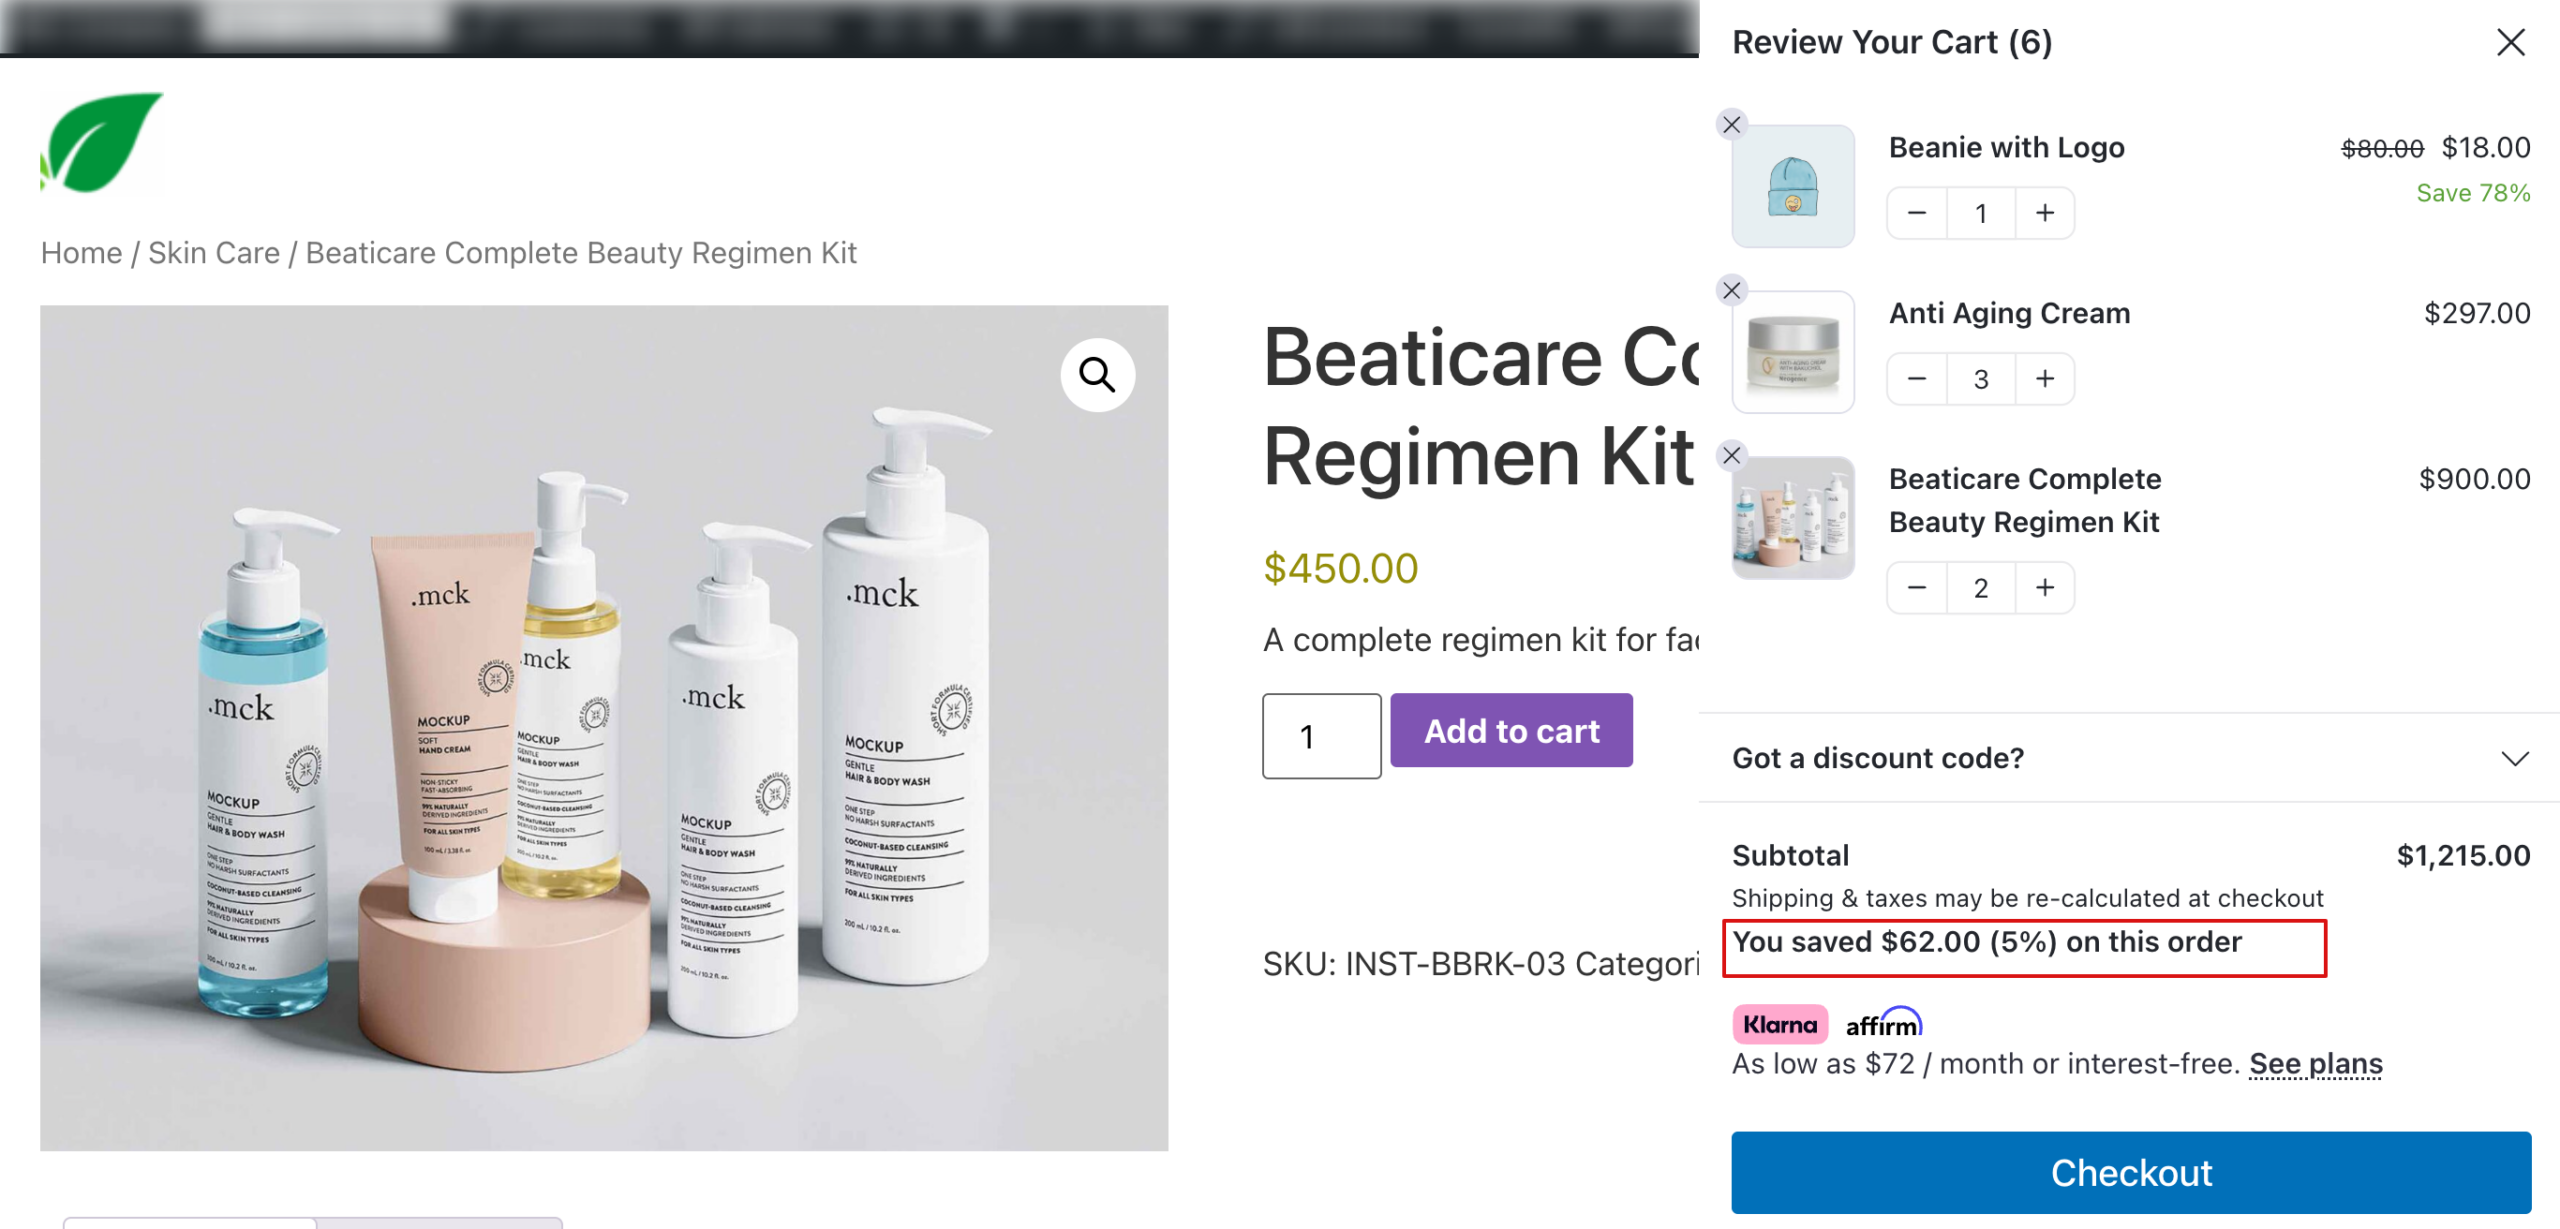2560x1229 pixels.
Task: Increase Beaticare kit quantity in cart
Action: pos(2044,588)
